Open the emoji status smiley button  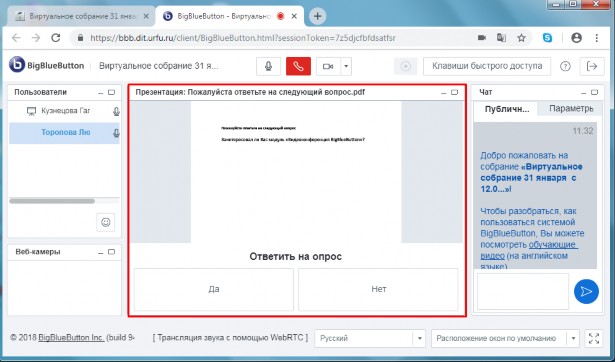[106, 222]
